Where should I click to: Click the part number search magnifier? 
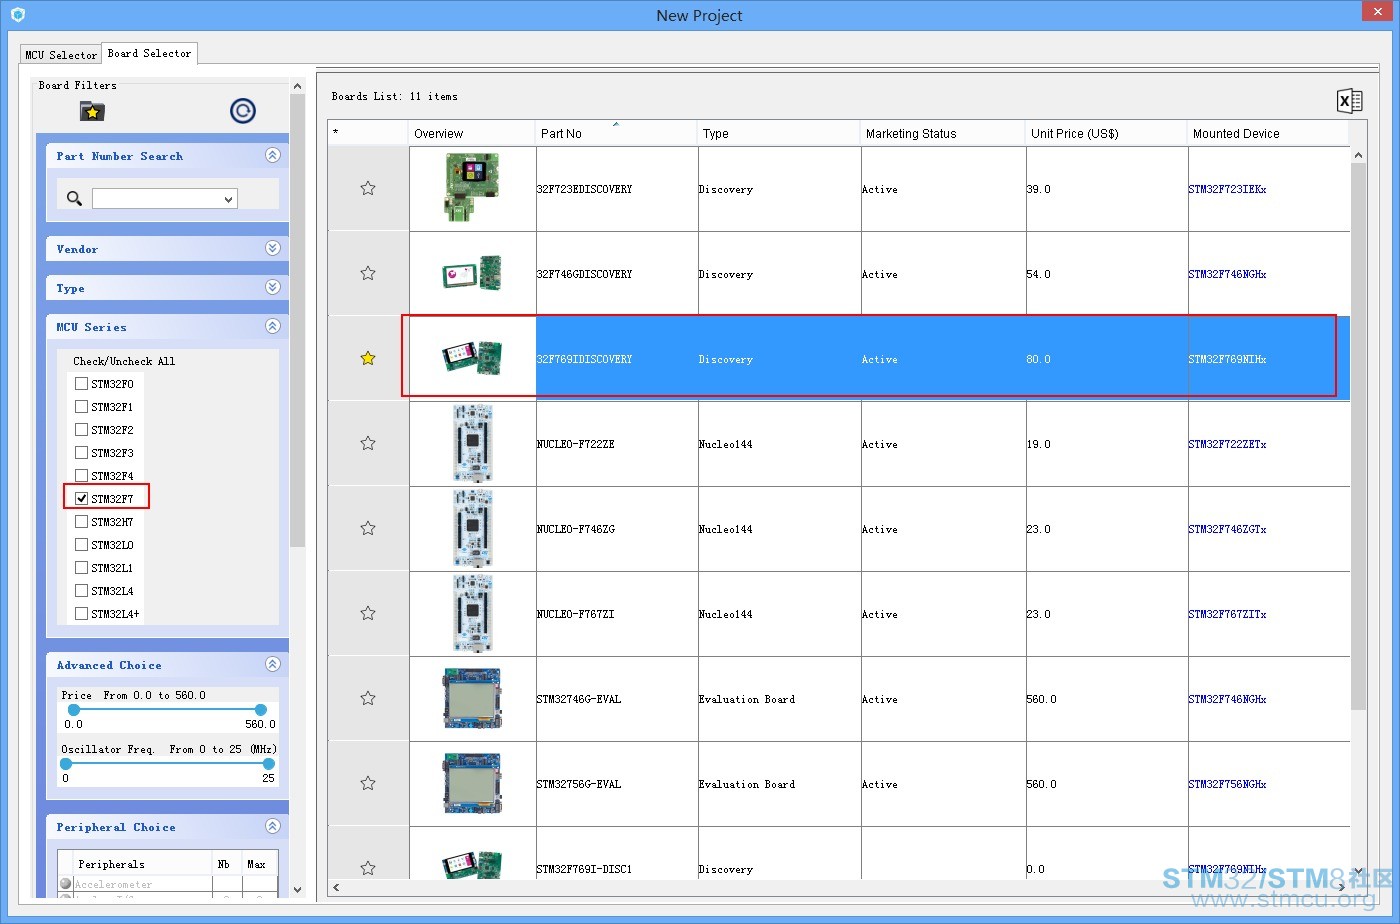click(74, 198)
